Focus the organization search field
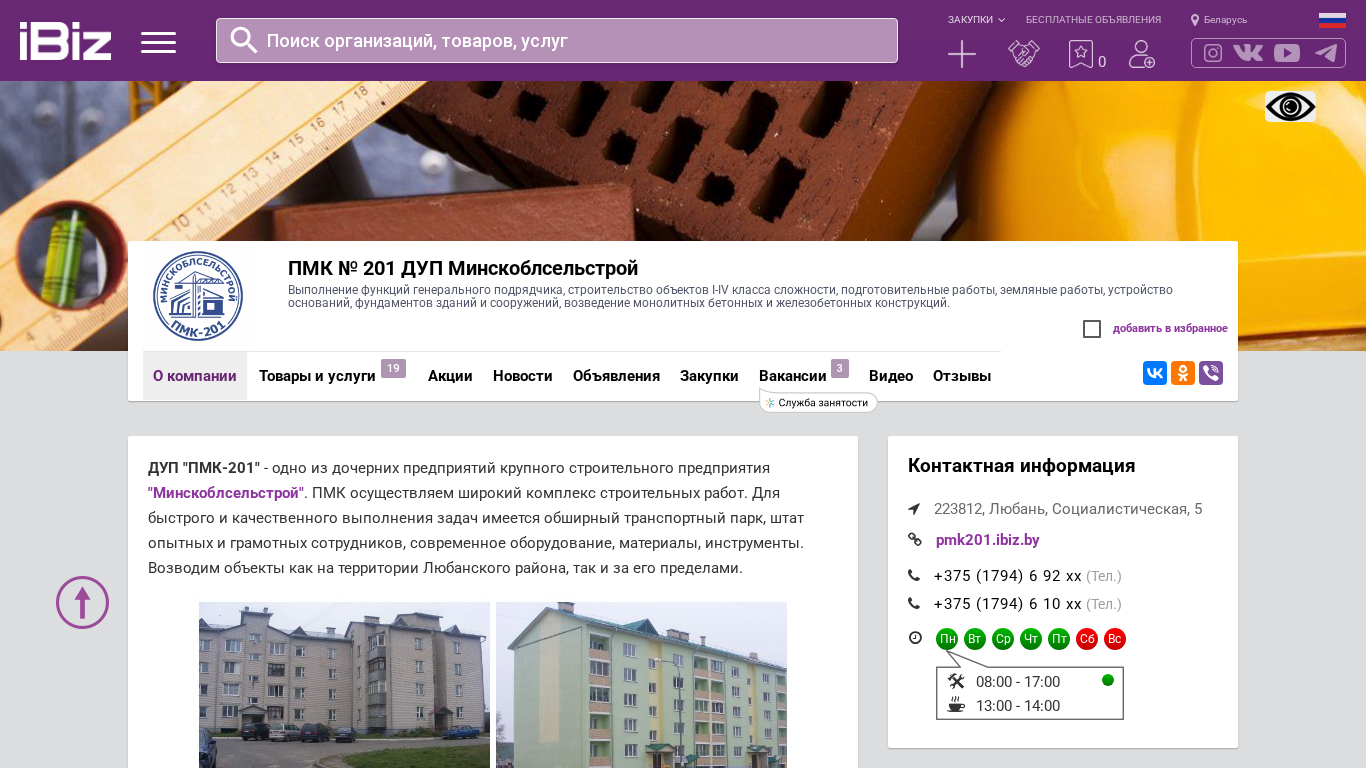 [x=557, y=40]
